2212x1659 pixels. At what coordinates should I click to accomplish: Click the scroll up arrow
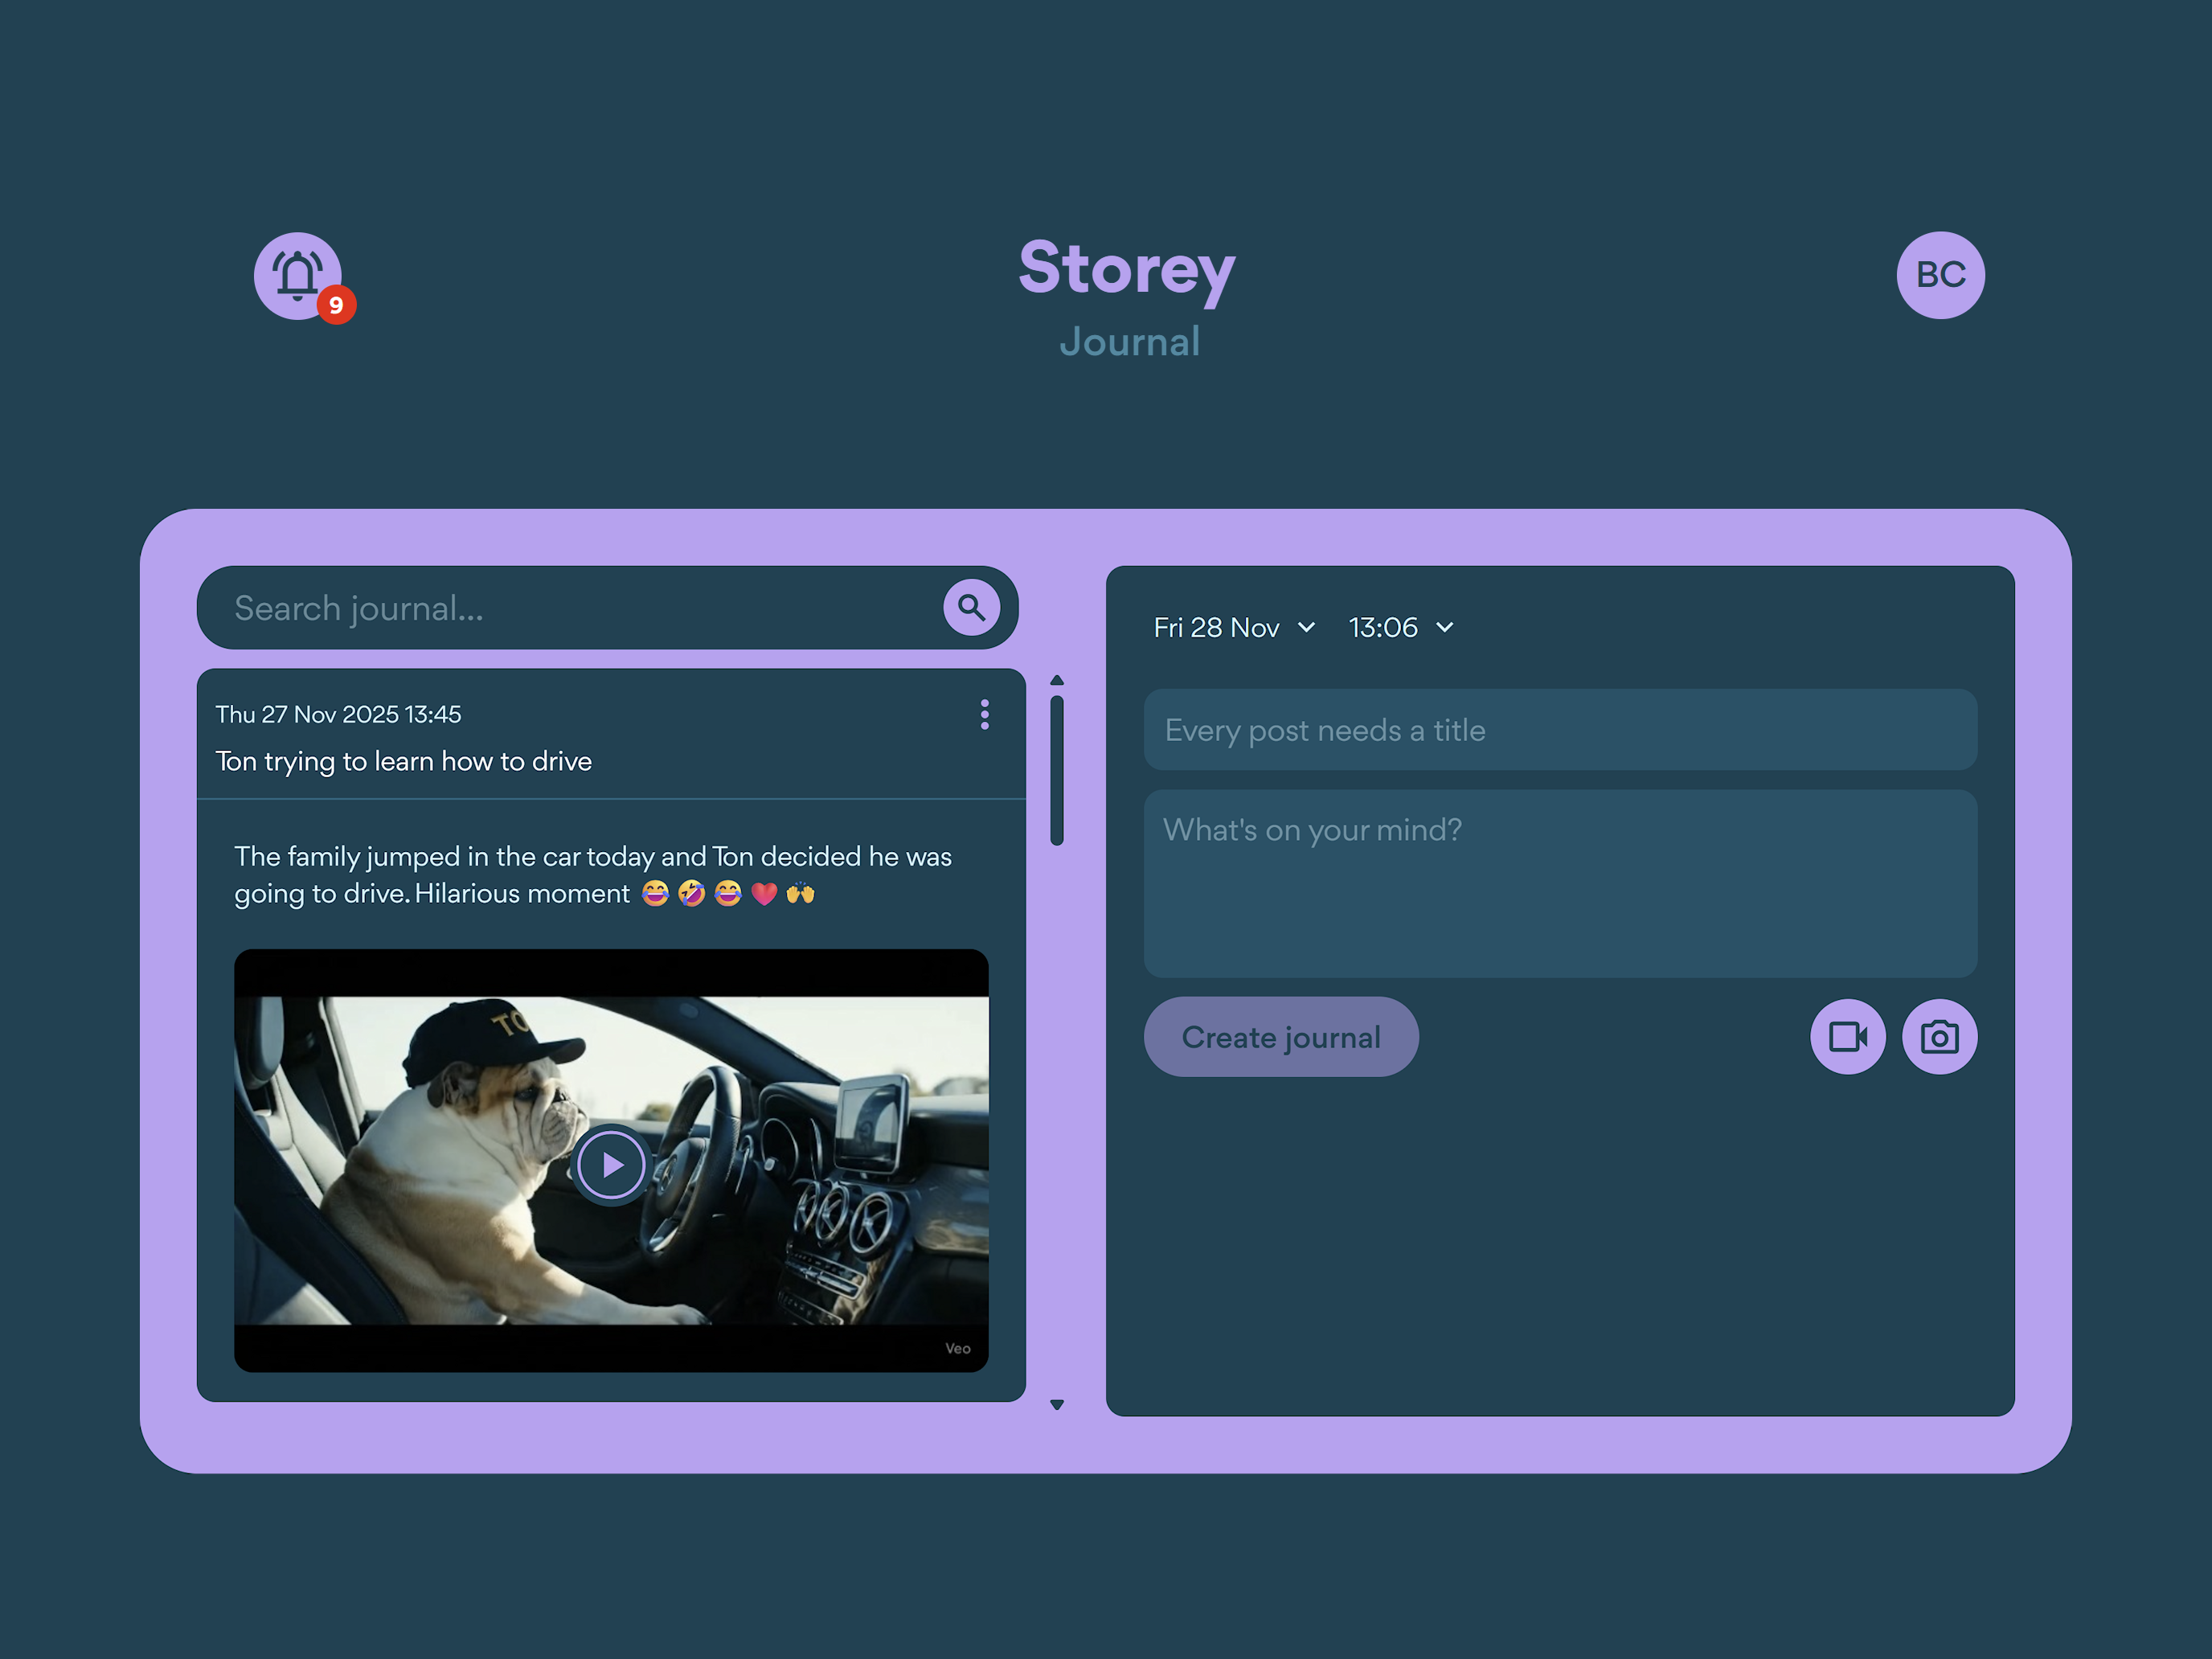click(x=1057, y=680)
